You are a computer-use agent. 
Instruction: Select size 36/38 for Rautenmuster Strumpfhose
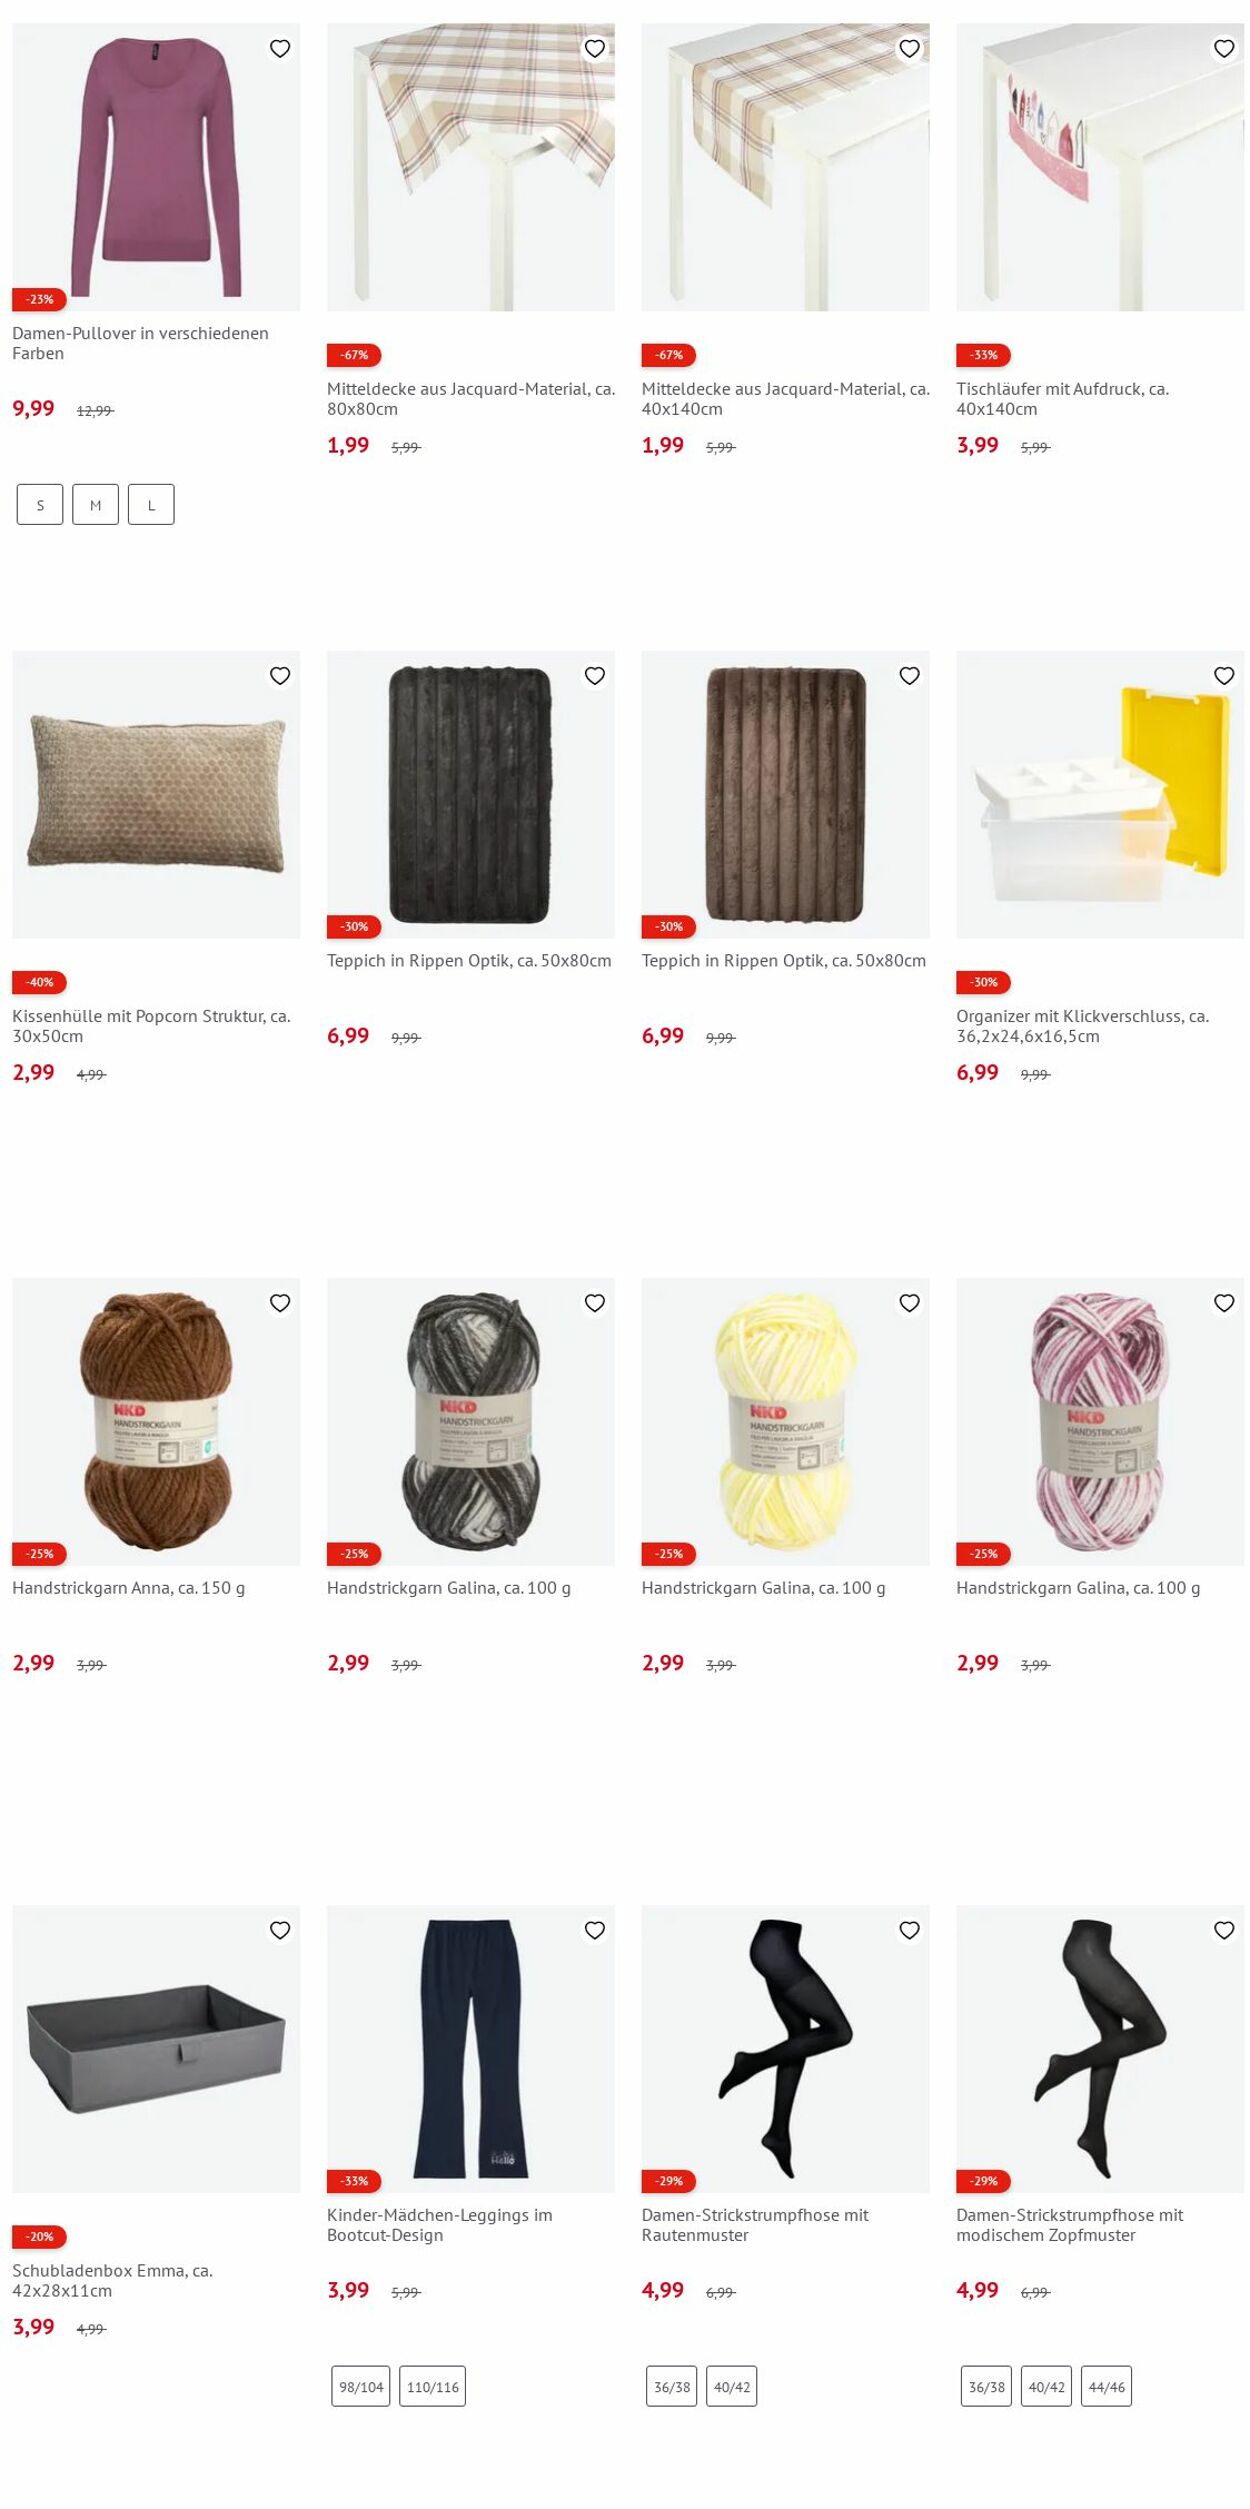(672, 2386)
